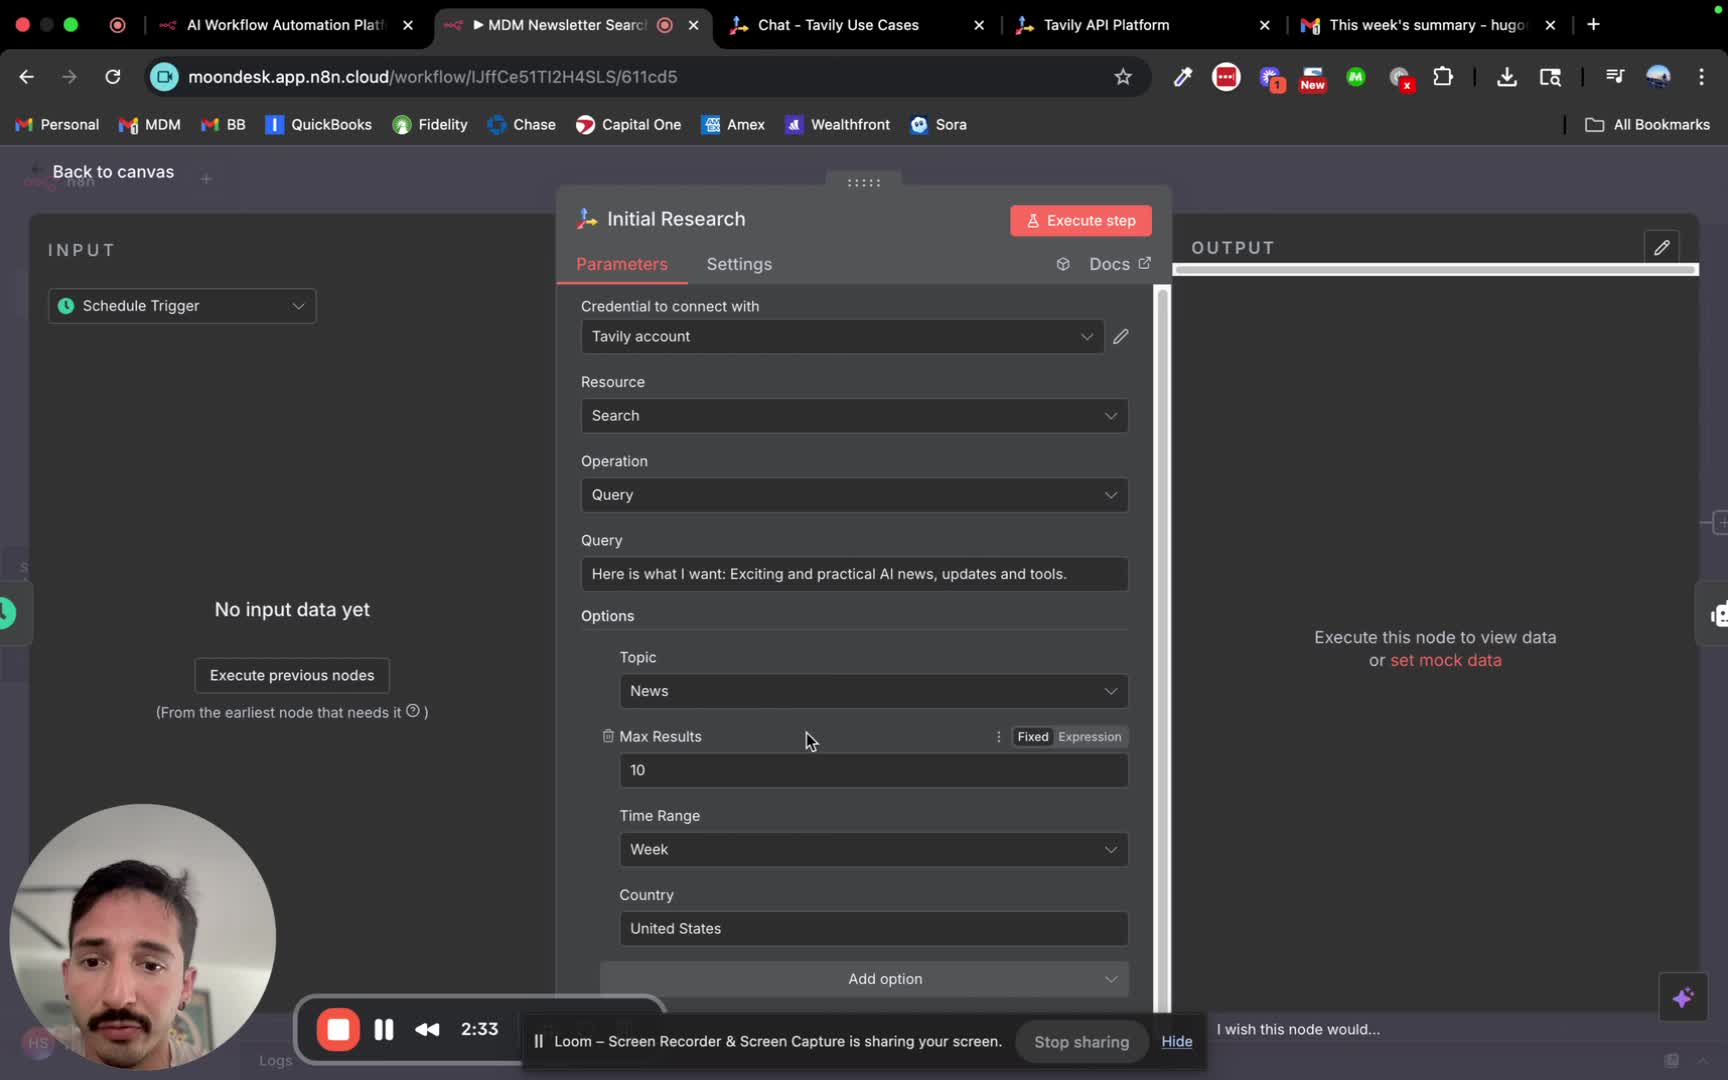
Task: Click Stop sharing button
Action: tap(1081, 1042)
